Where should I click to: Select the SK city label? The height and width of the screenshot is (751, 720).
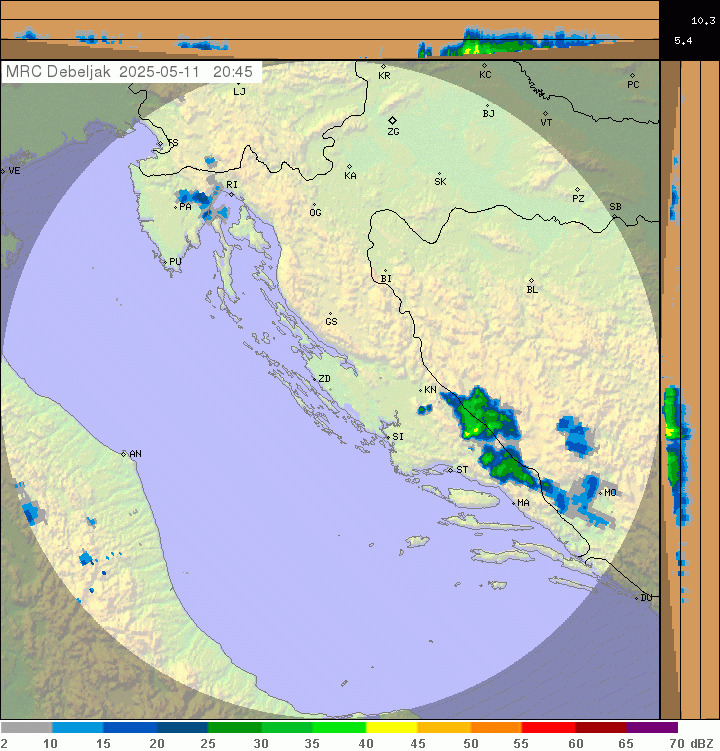click(440, 182)
